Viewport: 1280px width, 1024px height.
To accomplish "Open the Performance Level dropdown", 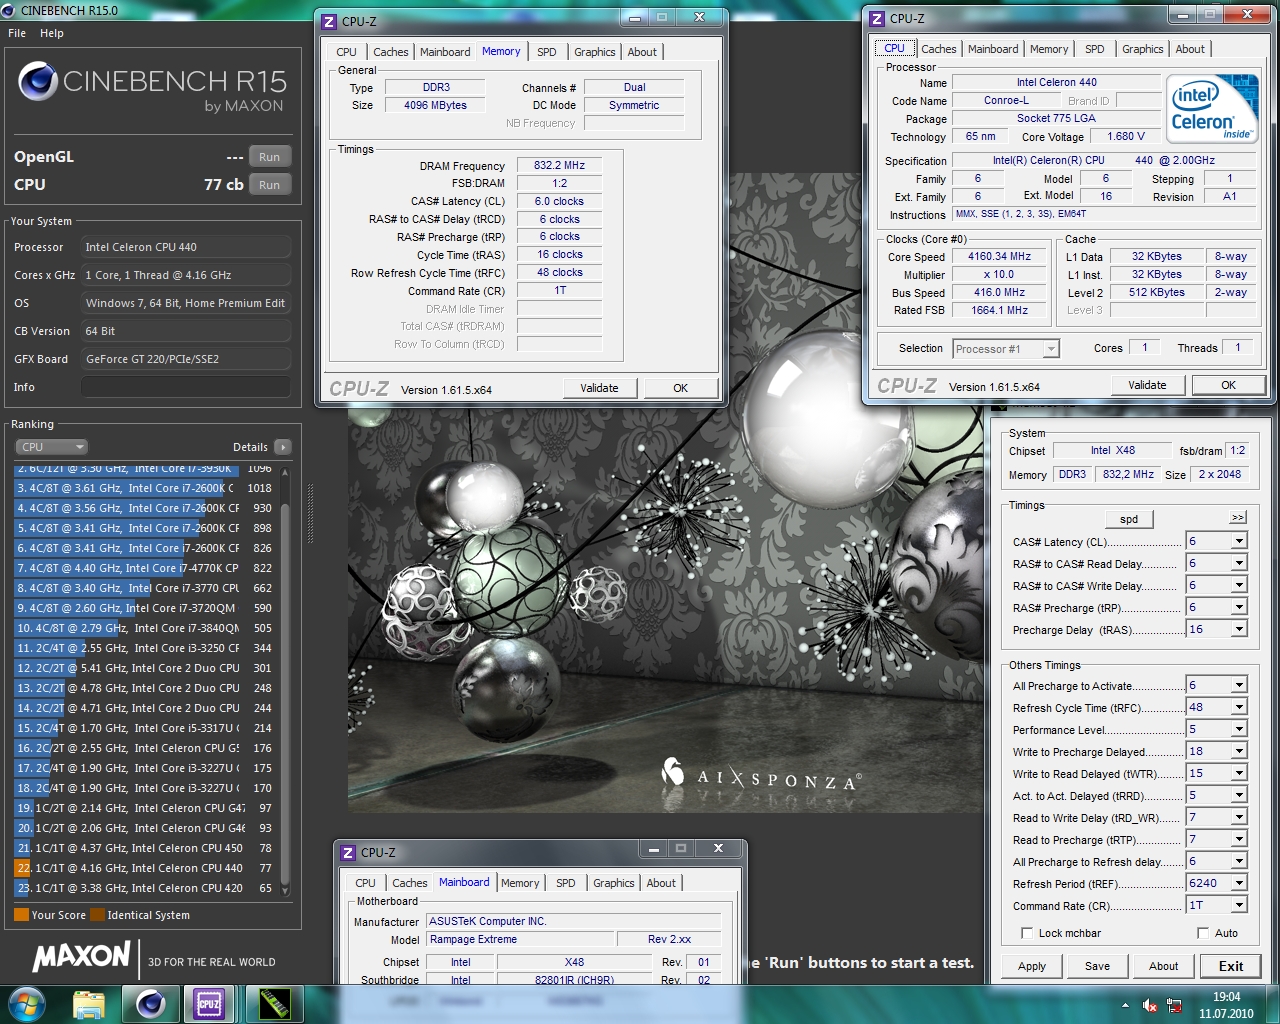I will (1239, 729).
